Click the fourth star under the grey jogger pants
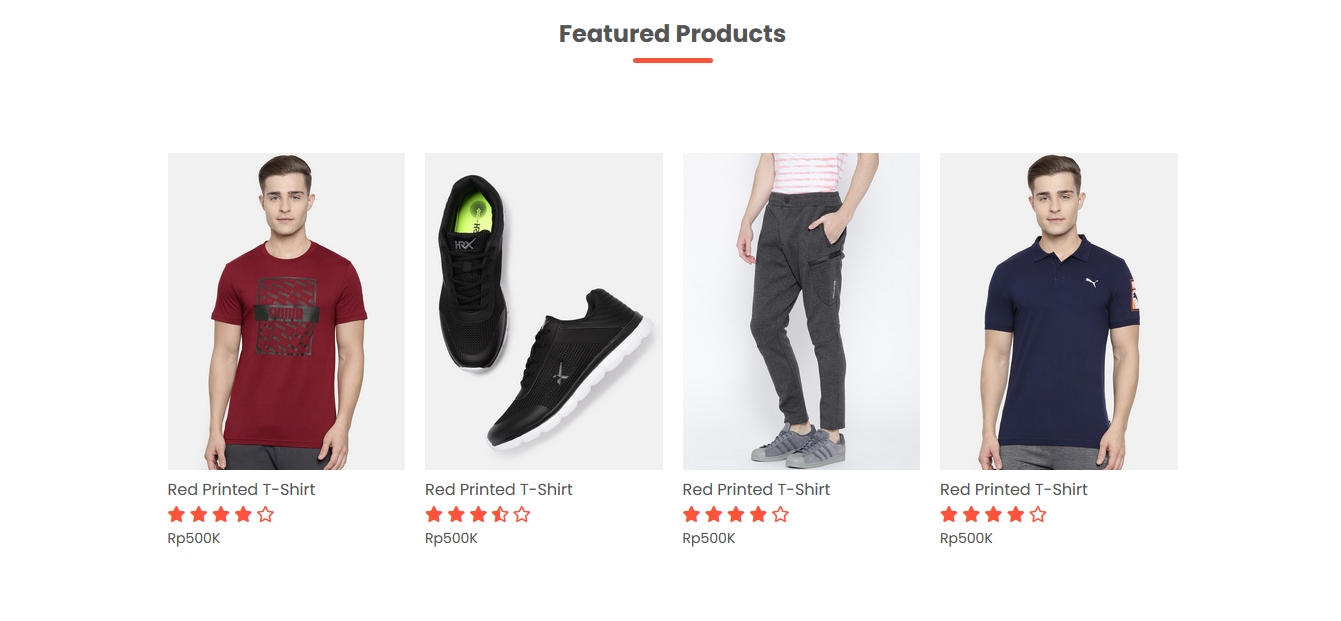The image size is (1341, 621). 758,515
